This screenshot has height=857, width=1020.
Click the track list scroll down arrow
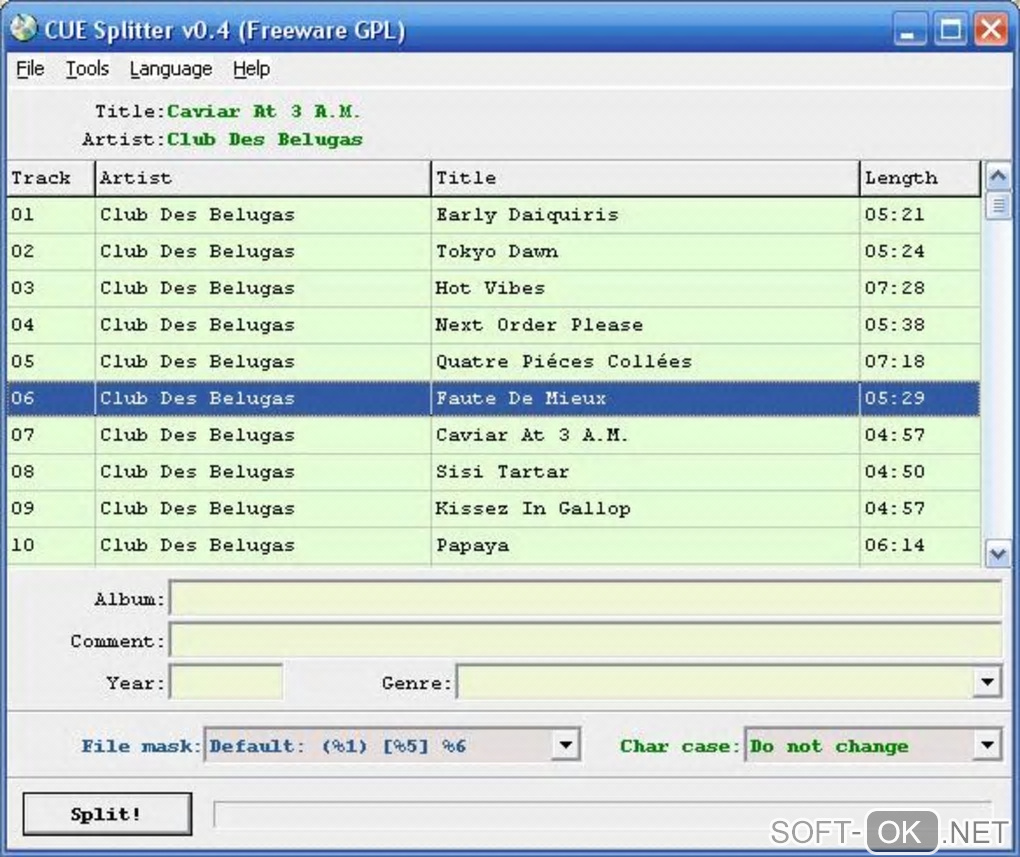pyautogui.click(x=998, y=554)
